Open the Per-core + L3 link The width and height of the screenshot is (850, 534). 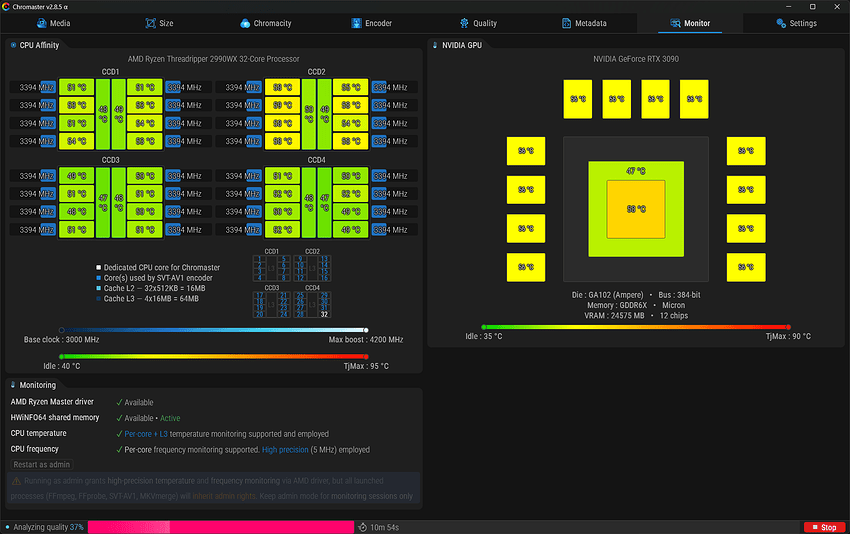(146, 434)
